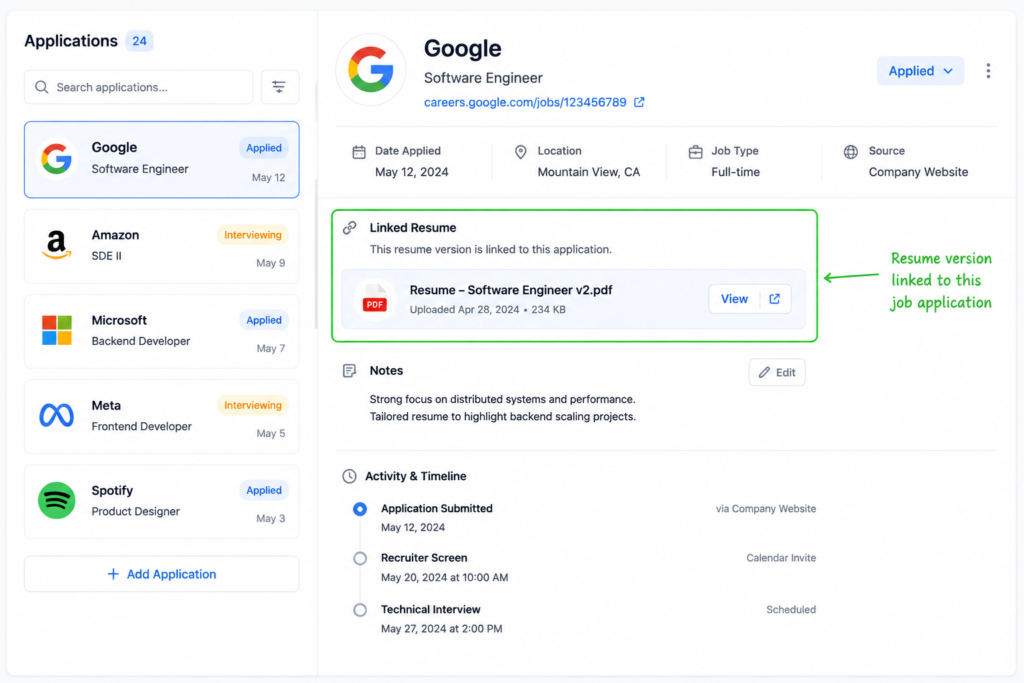The image size is (1024, 683).
Task: Click the 24 applications count badge
Action: point(139,41)
